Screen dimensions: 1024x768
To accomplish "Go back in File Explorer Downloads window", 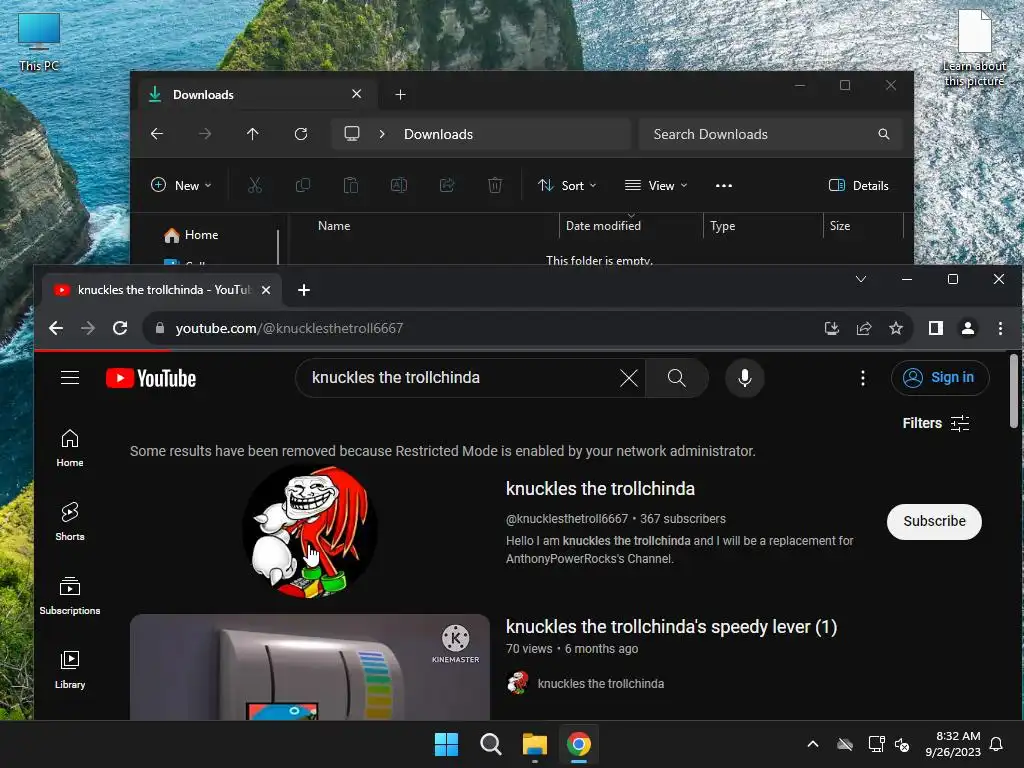I will pyautogui.click(x=157, y=134).
